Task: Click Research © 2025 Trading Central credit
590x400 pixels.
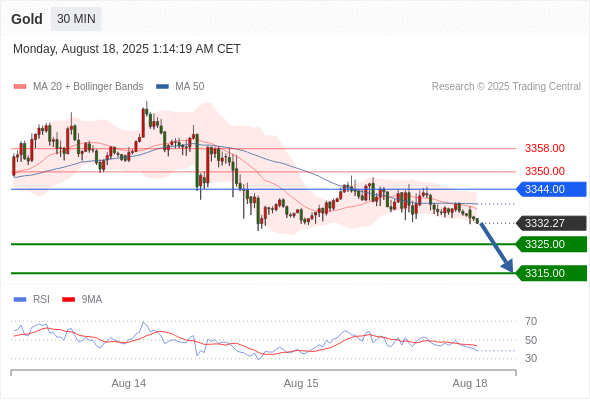Action: [x=506, y=87]
